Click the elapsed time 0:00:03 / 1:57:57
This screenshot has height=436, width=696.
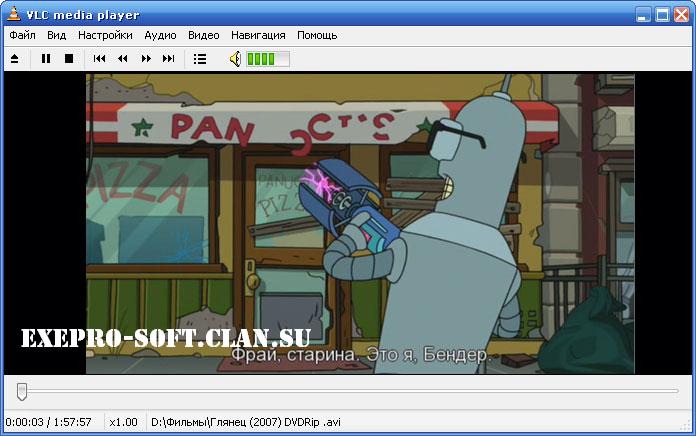(x=48, y=422)
